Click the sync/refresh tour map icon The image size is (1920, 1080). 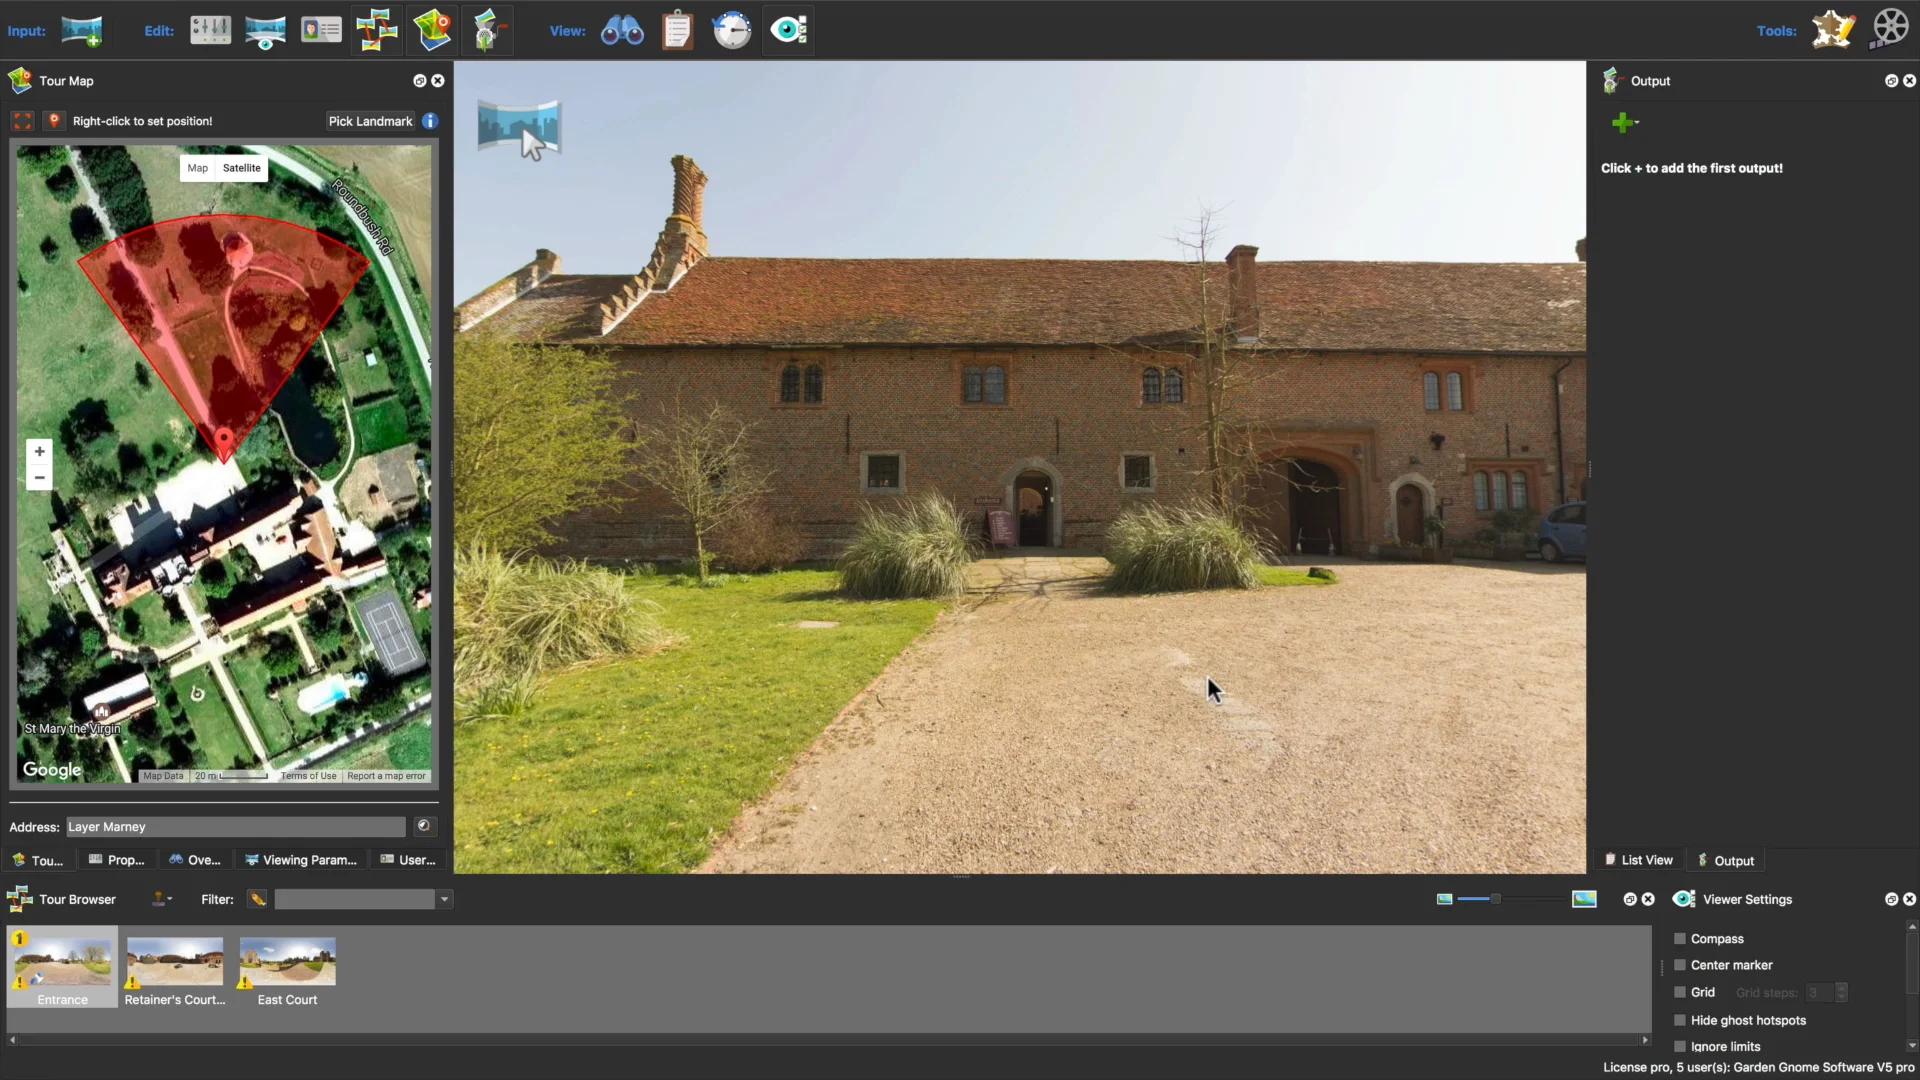[419, 80]
